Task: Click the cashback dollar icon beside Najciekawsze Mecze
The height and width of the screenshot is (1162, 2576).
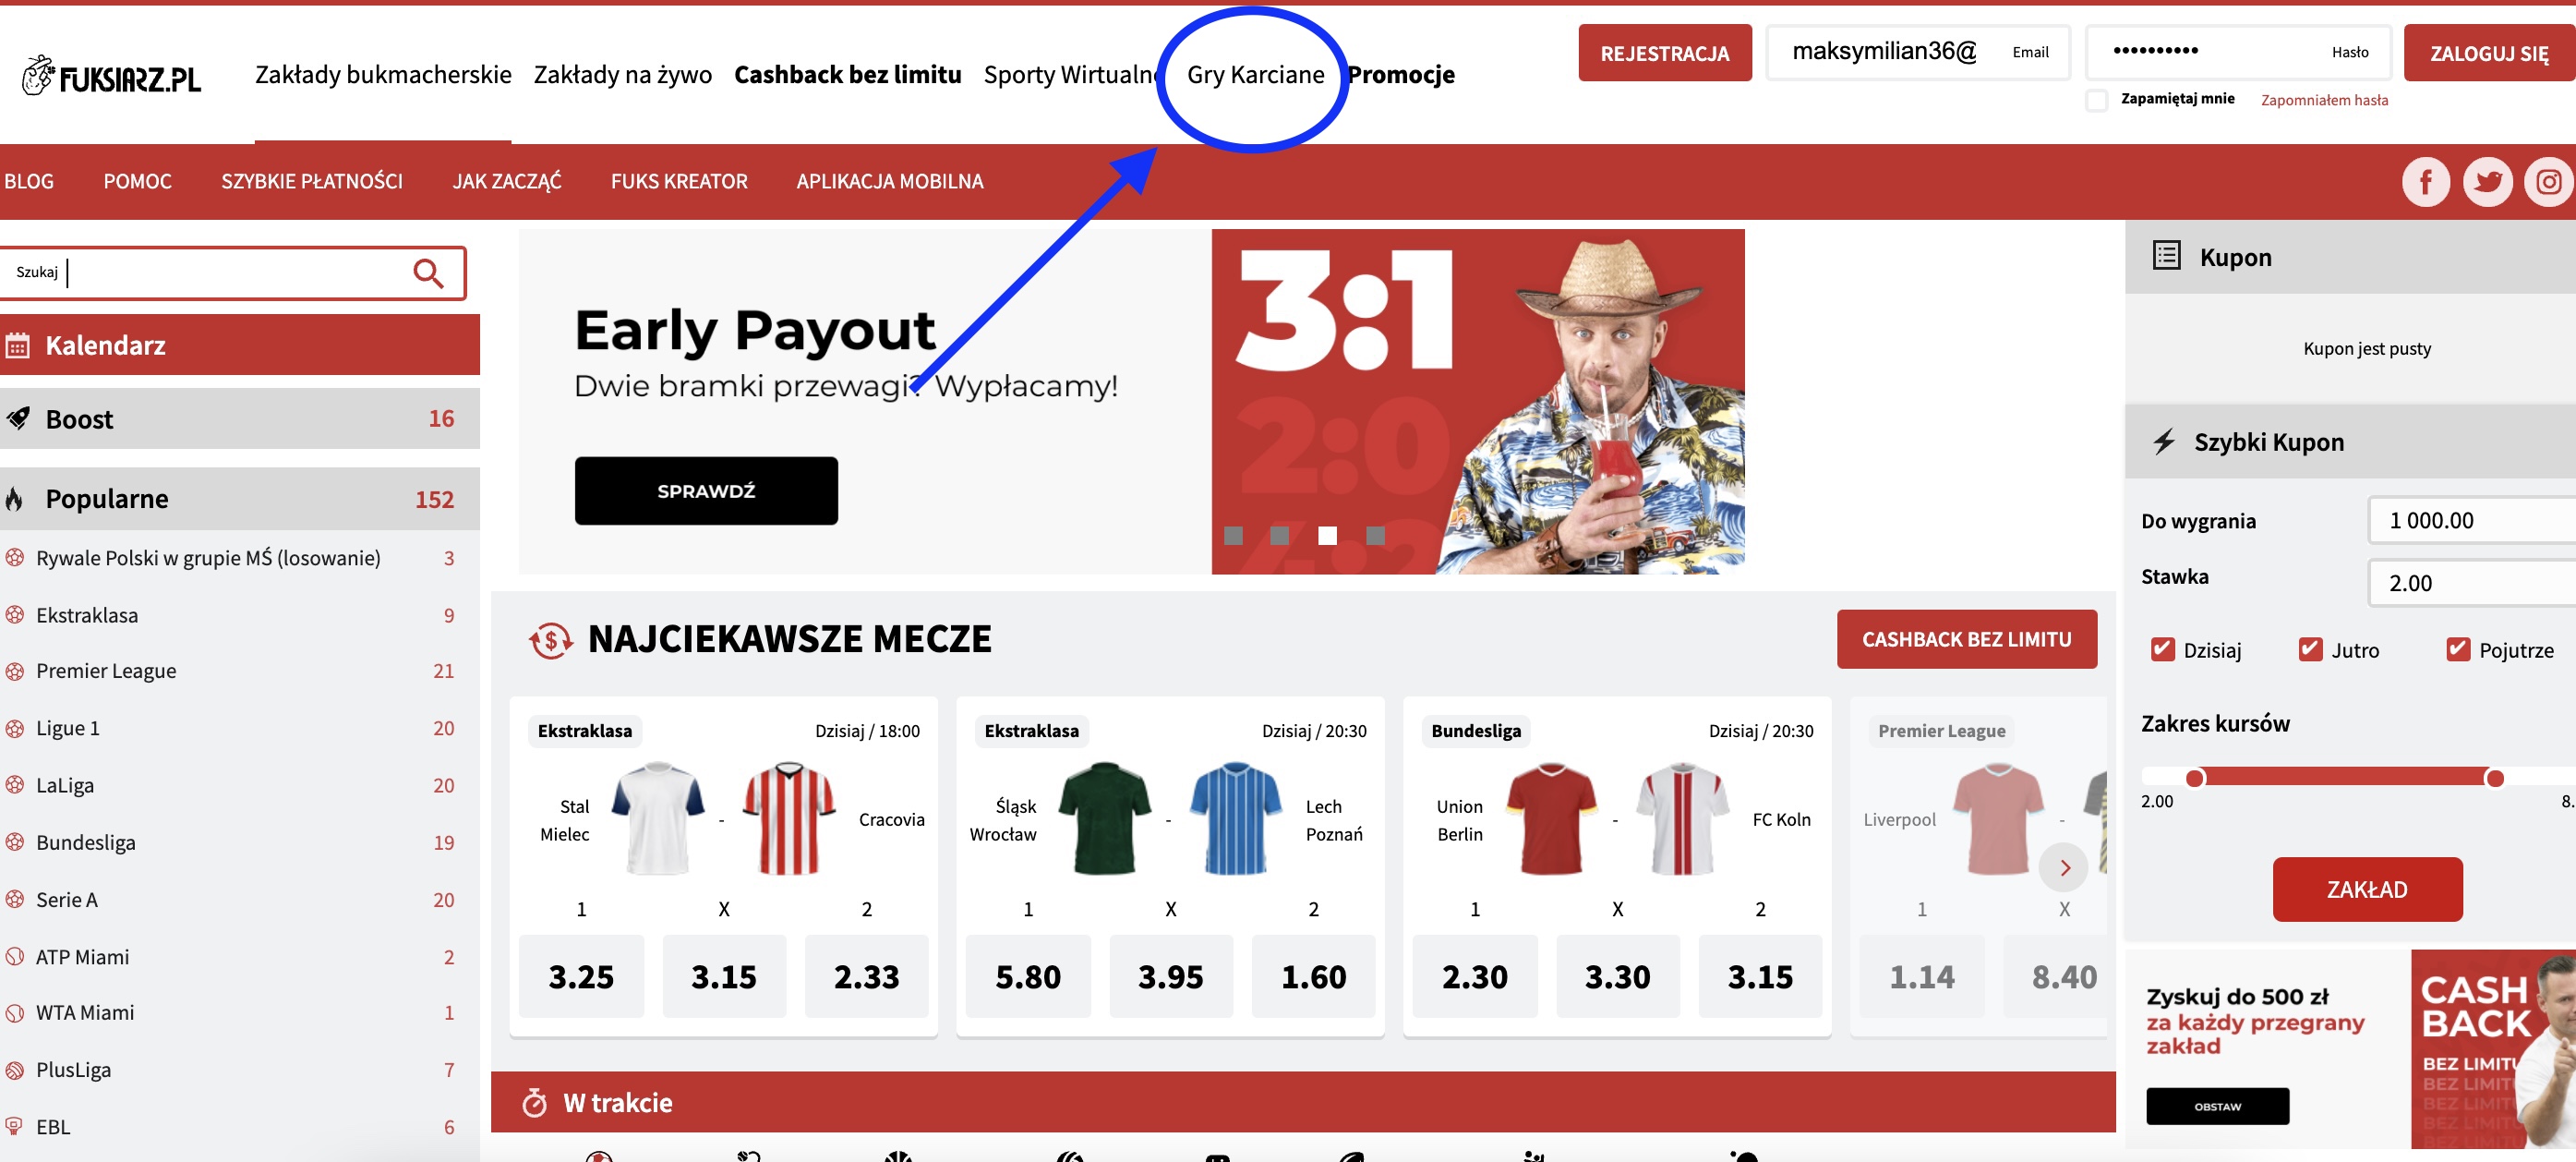Action: tap(550, 640)
